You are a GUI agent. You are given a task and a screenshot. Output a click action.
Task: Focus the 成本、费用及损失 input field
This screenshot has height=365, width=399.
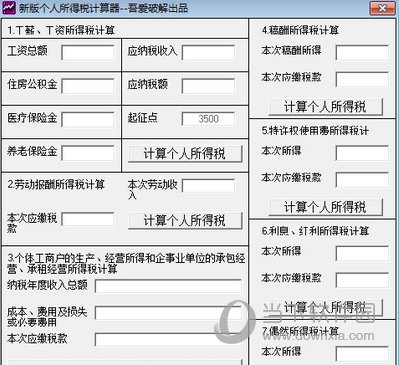[x=168, y=313]
